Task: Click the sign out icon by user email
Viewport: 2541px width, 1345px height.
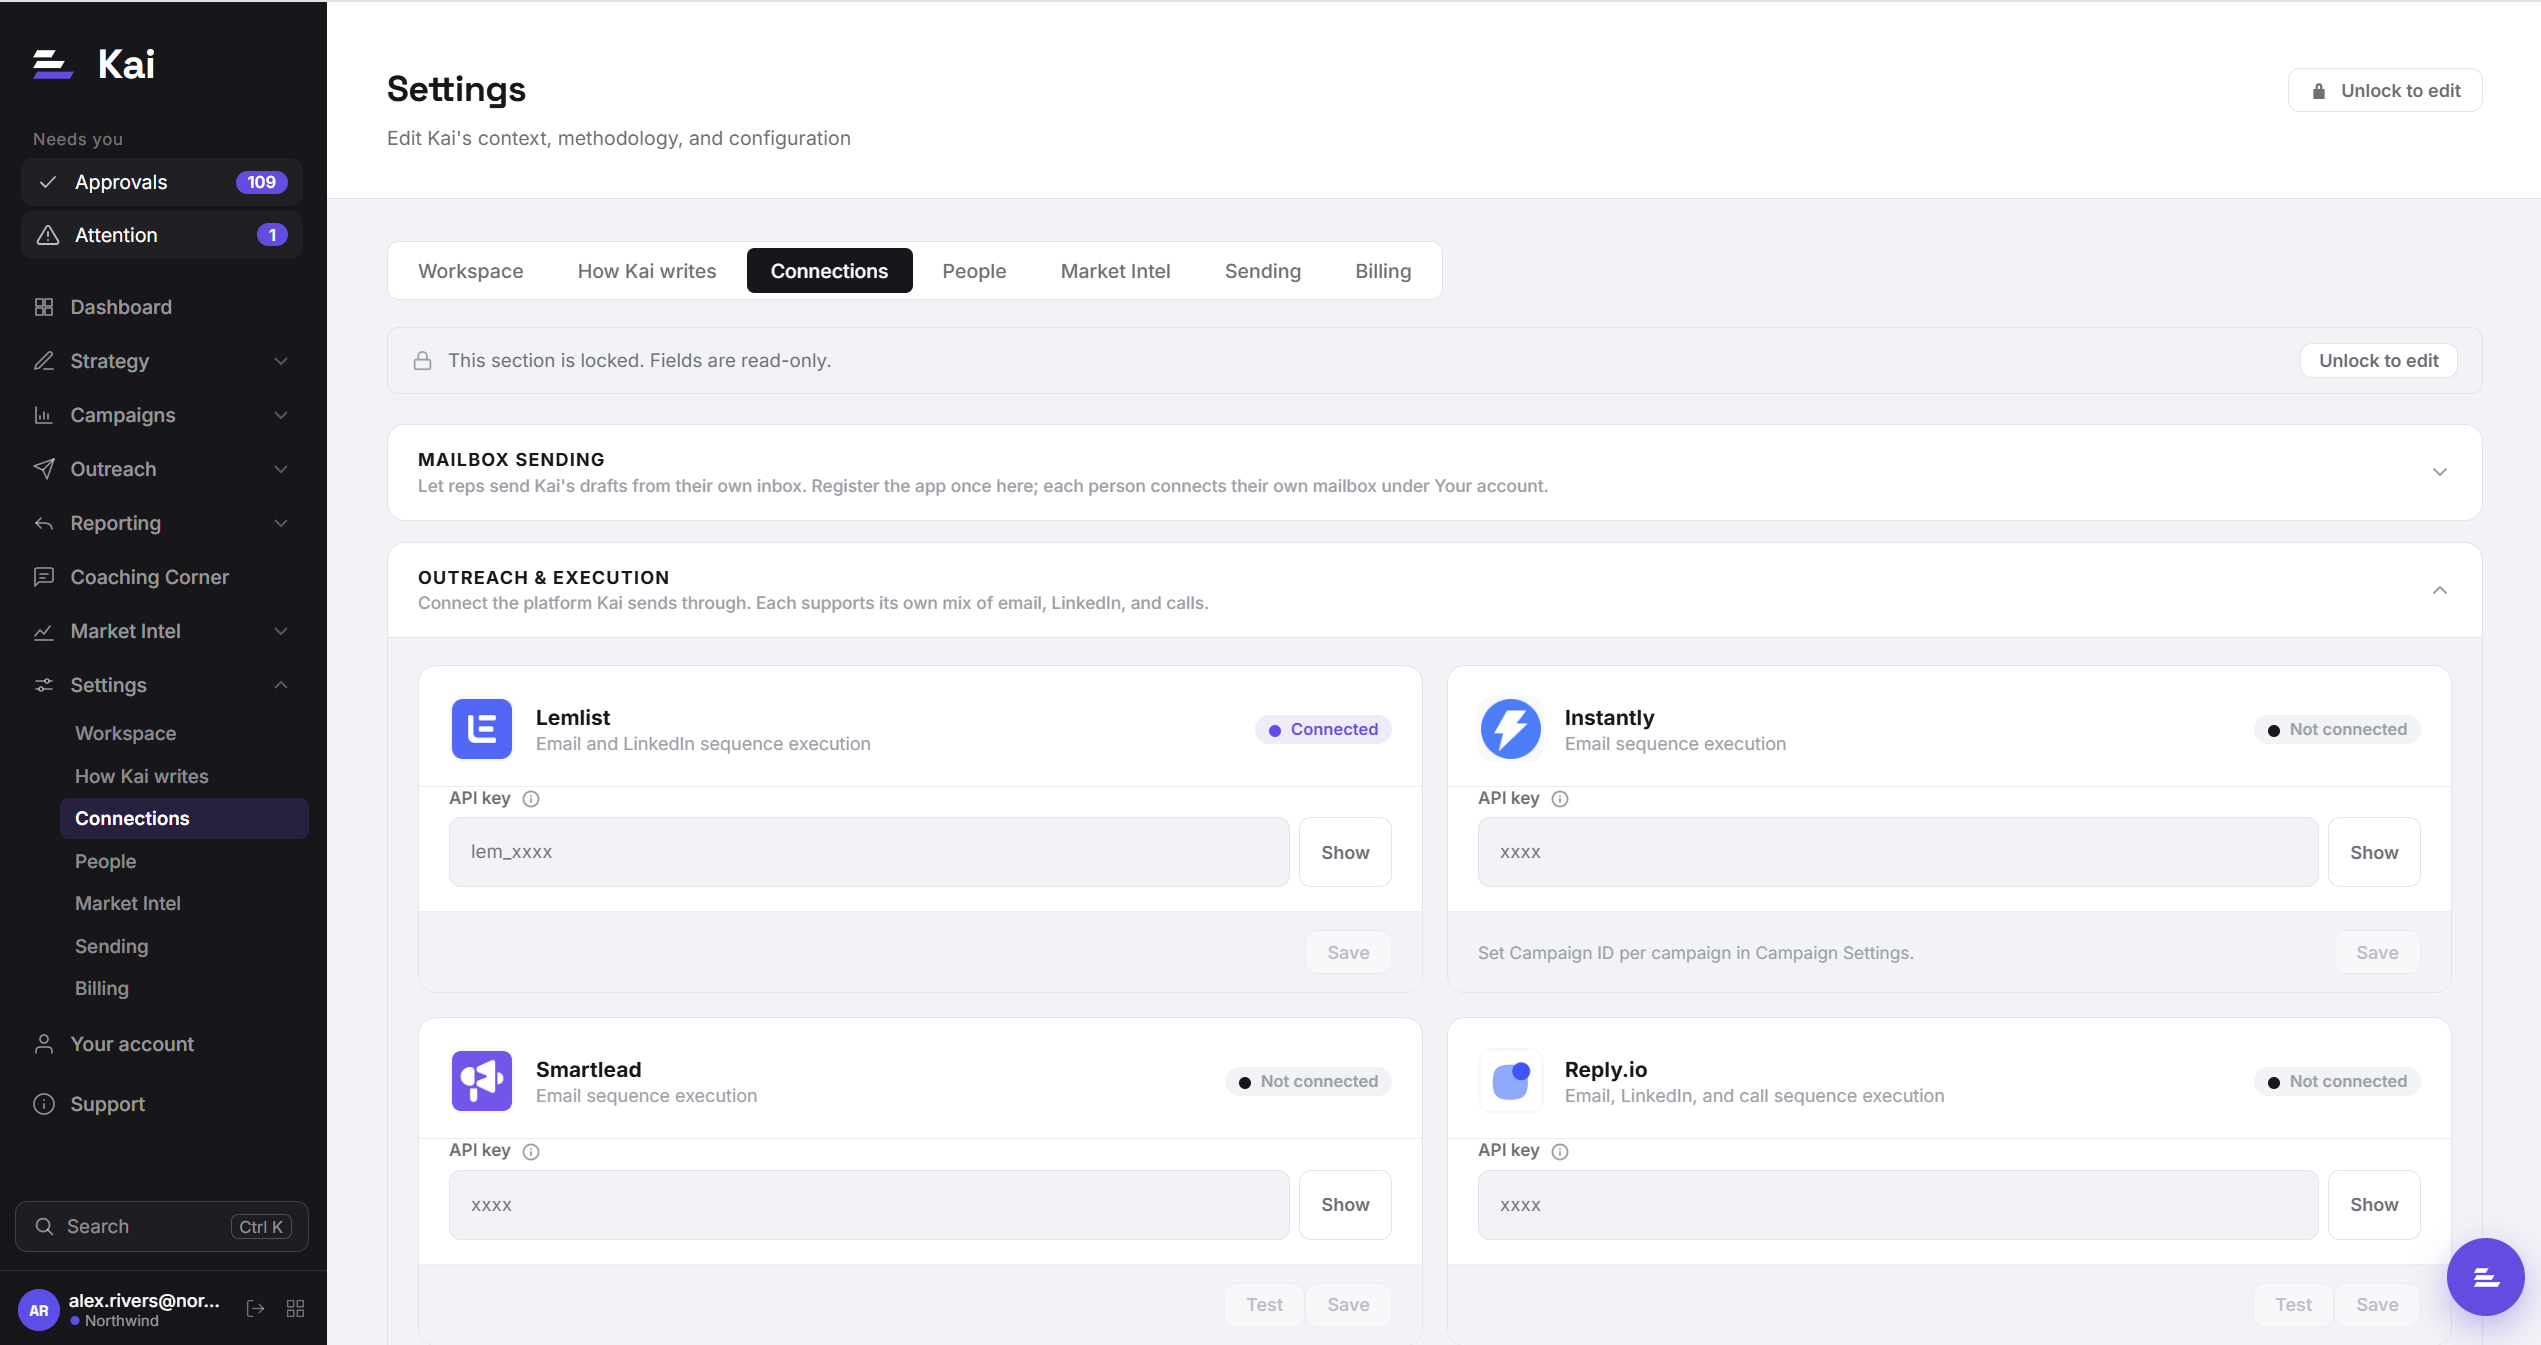Action: tap(256, 1308)
